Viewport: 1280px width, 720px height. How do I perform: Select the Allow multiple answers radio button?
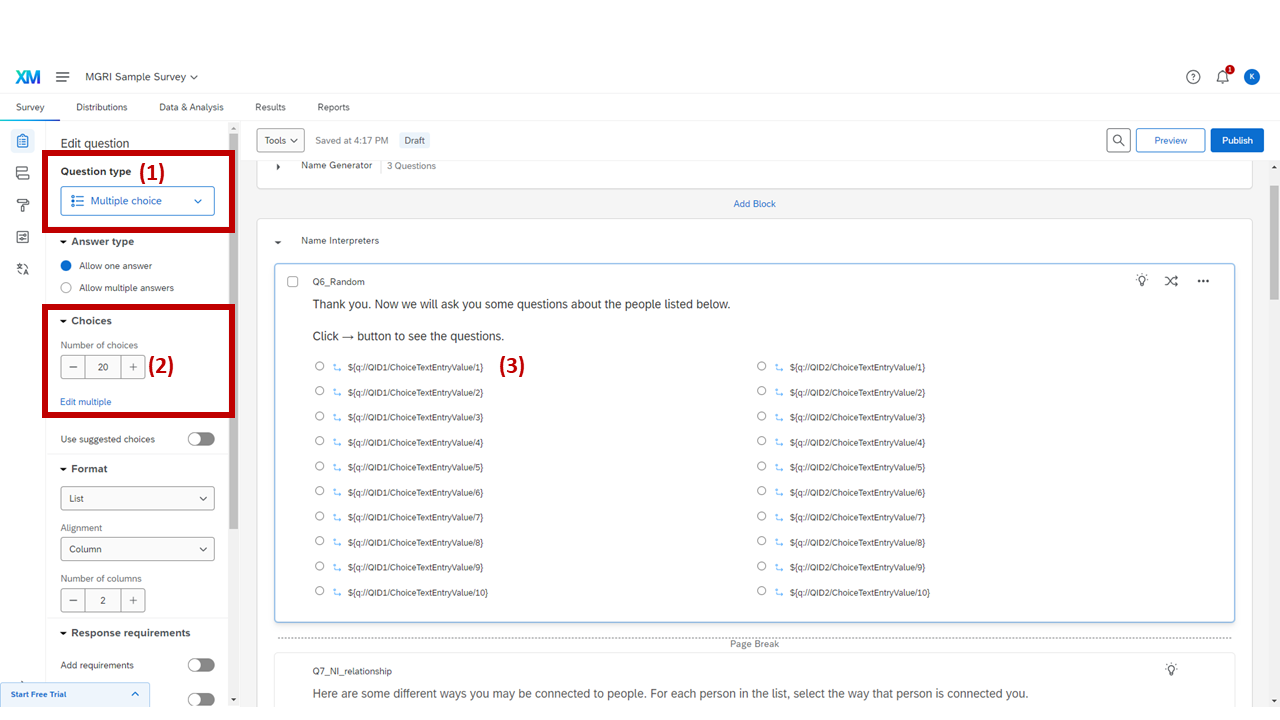[x=65, y=286]
